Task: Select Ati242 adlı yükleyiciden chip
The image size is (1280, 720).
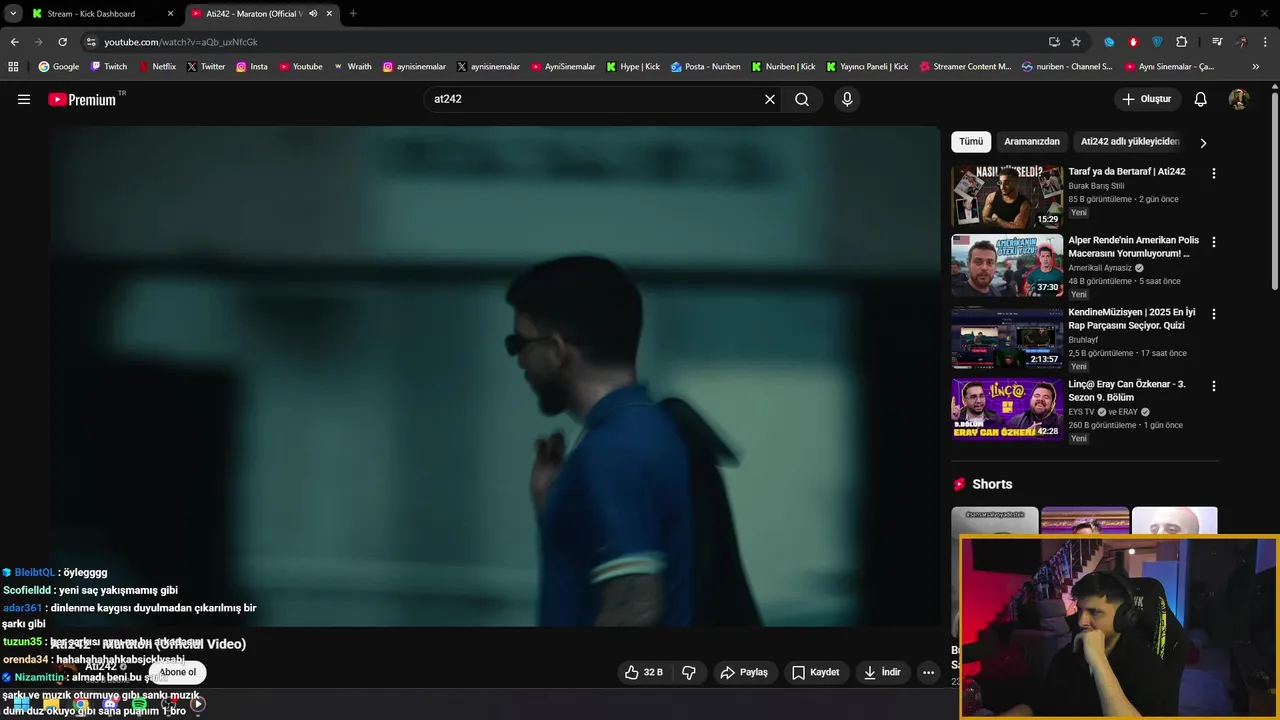Action: pos(1130,142)
